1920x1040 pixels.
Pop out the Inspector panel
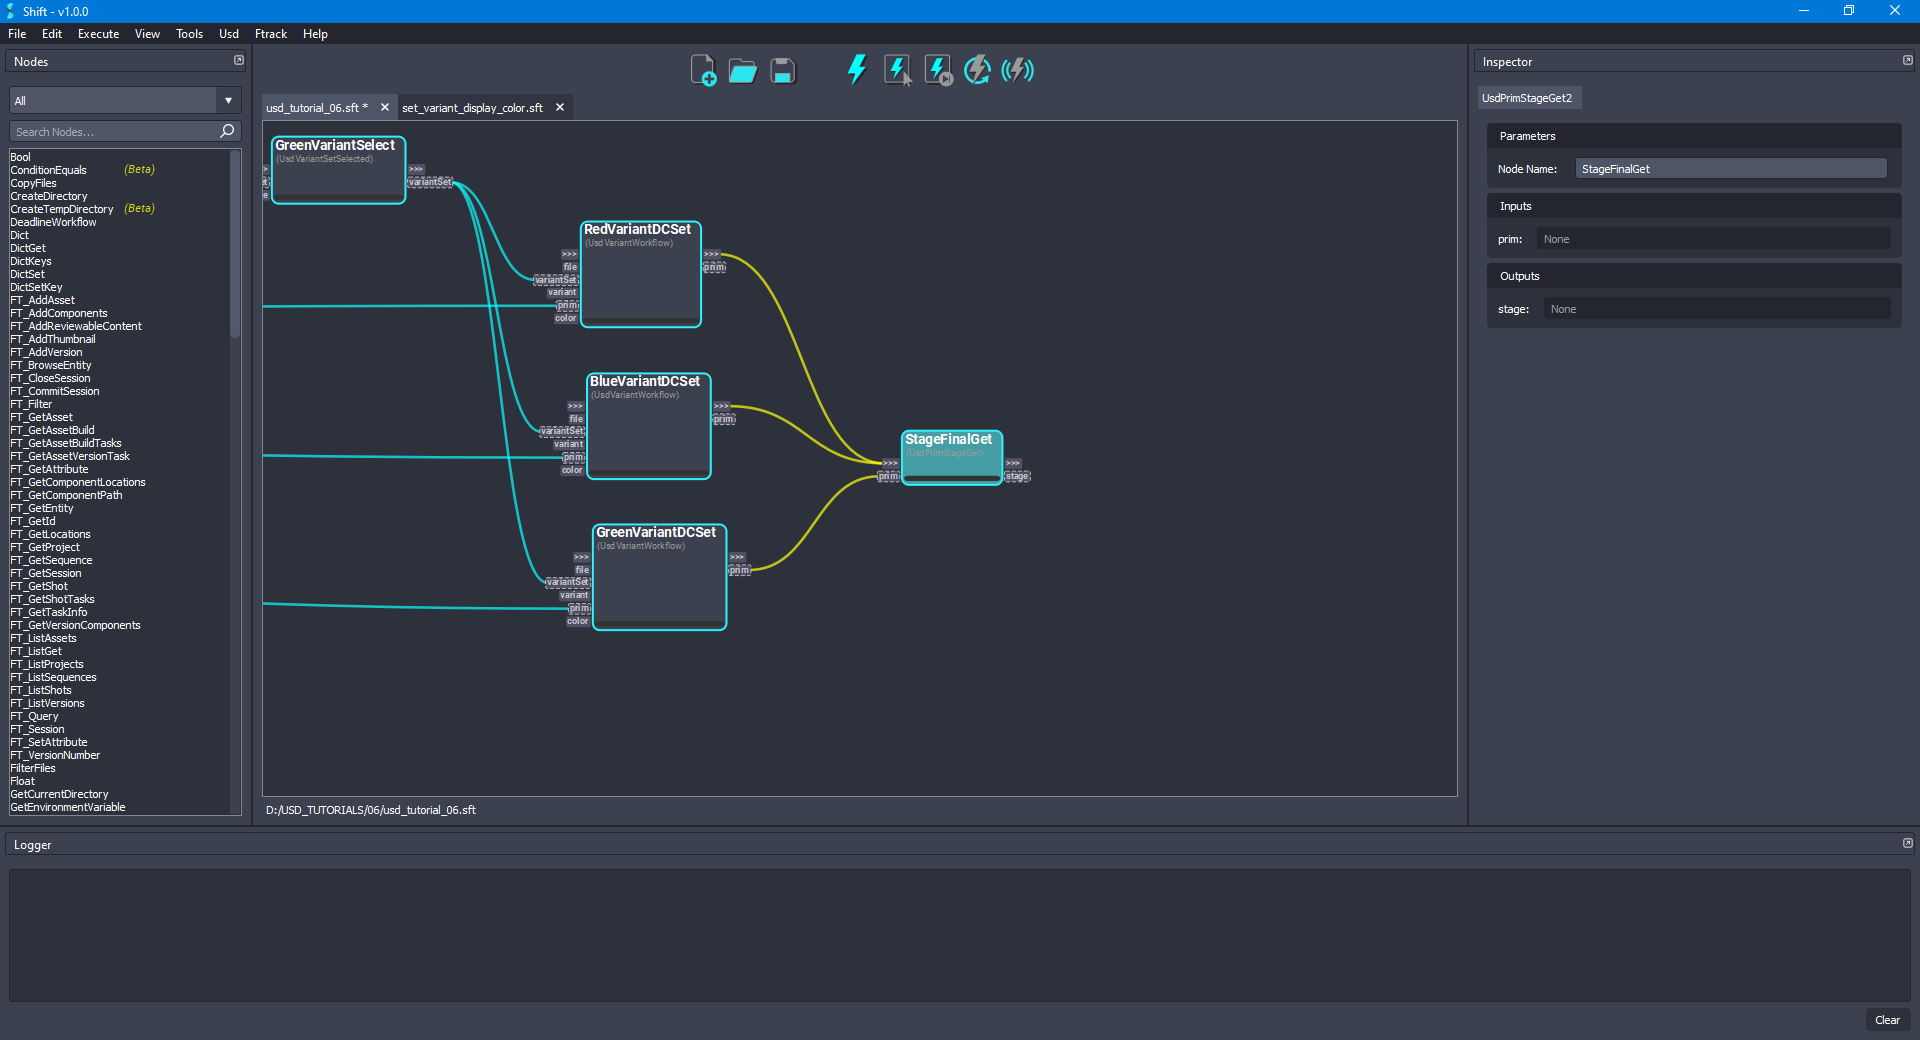(1906, 60)
